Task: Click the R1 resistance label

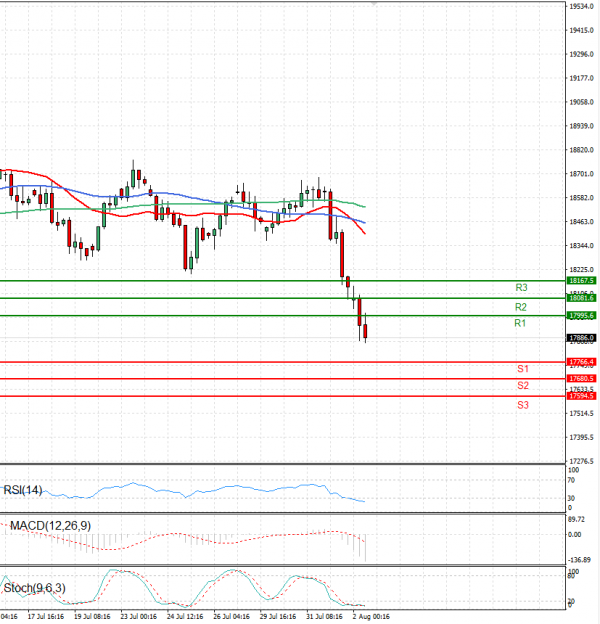Action: click(x=520, y=323)
